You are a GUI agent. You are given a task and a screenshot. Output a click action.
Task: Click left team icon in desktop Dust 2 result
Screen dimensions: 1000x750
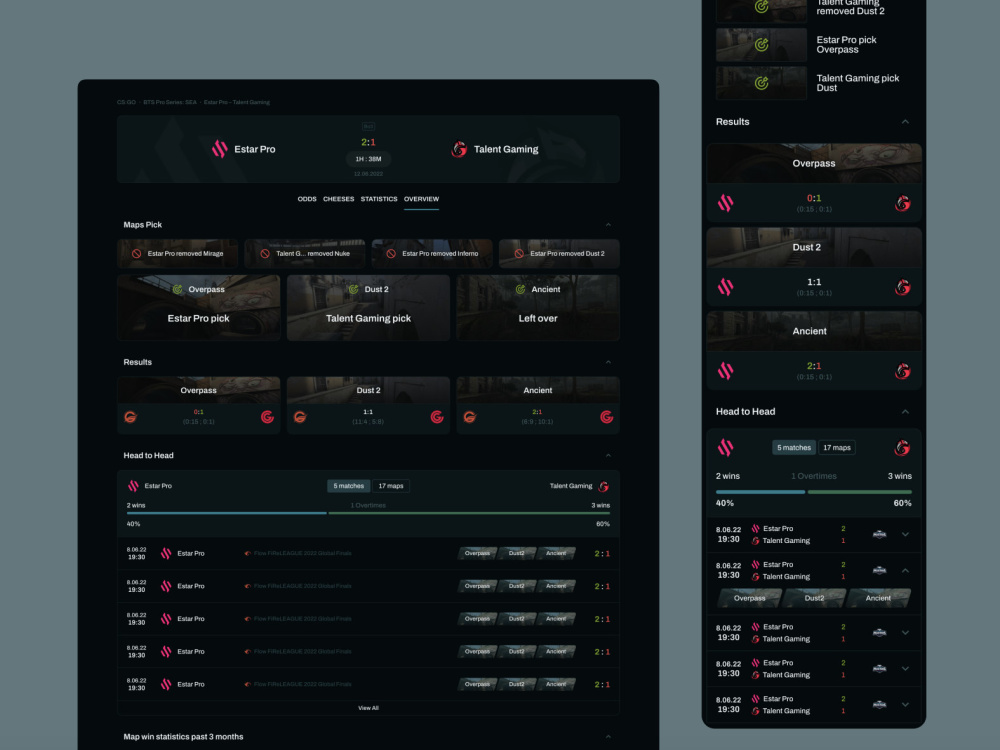[300, 417]
